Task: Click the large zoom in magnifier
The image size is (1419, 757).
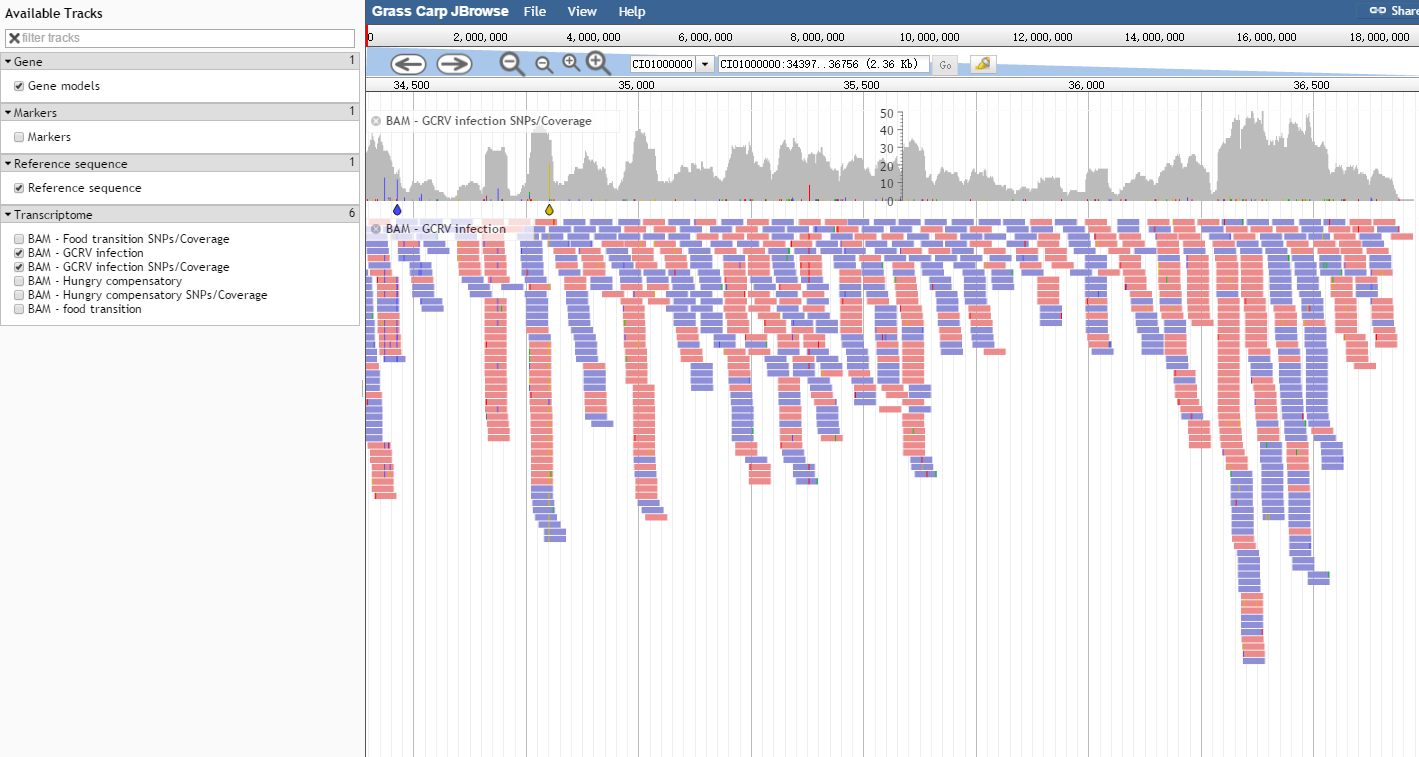Action: tap(598, 63)
